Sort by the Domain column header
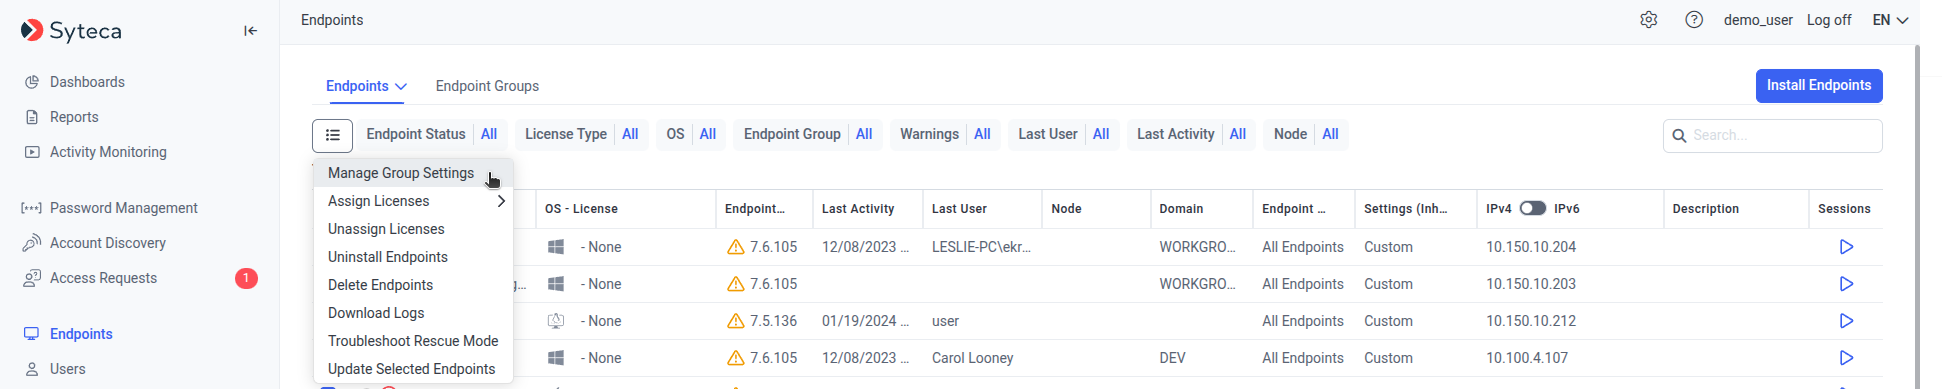 (1181, 209)
